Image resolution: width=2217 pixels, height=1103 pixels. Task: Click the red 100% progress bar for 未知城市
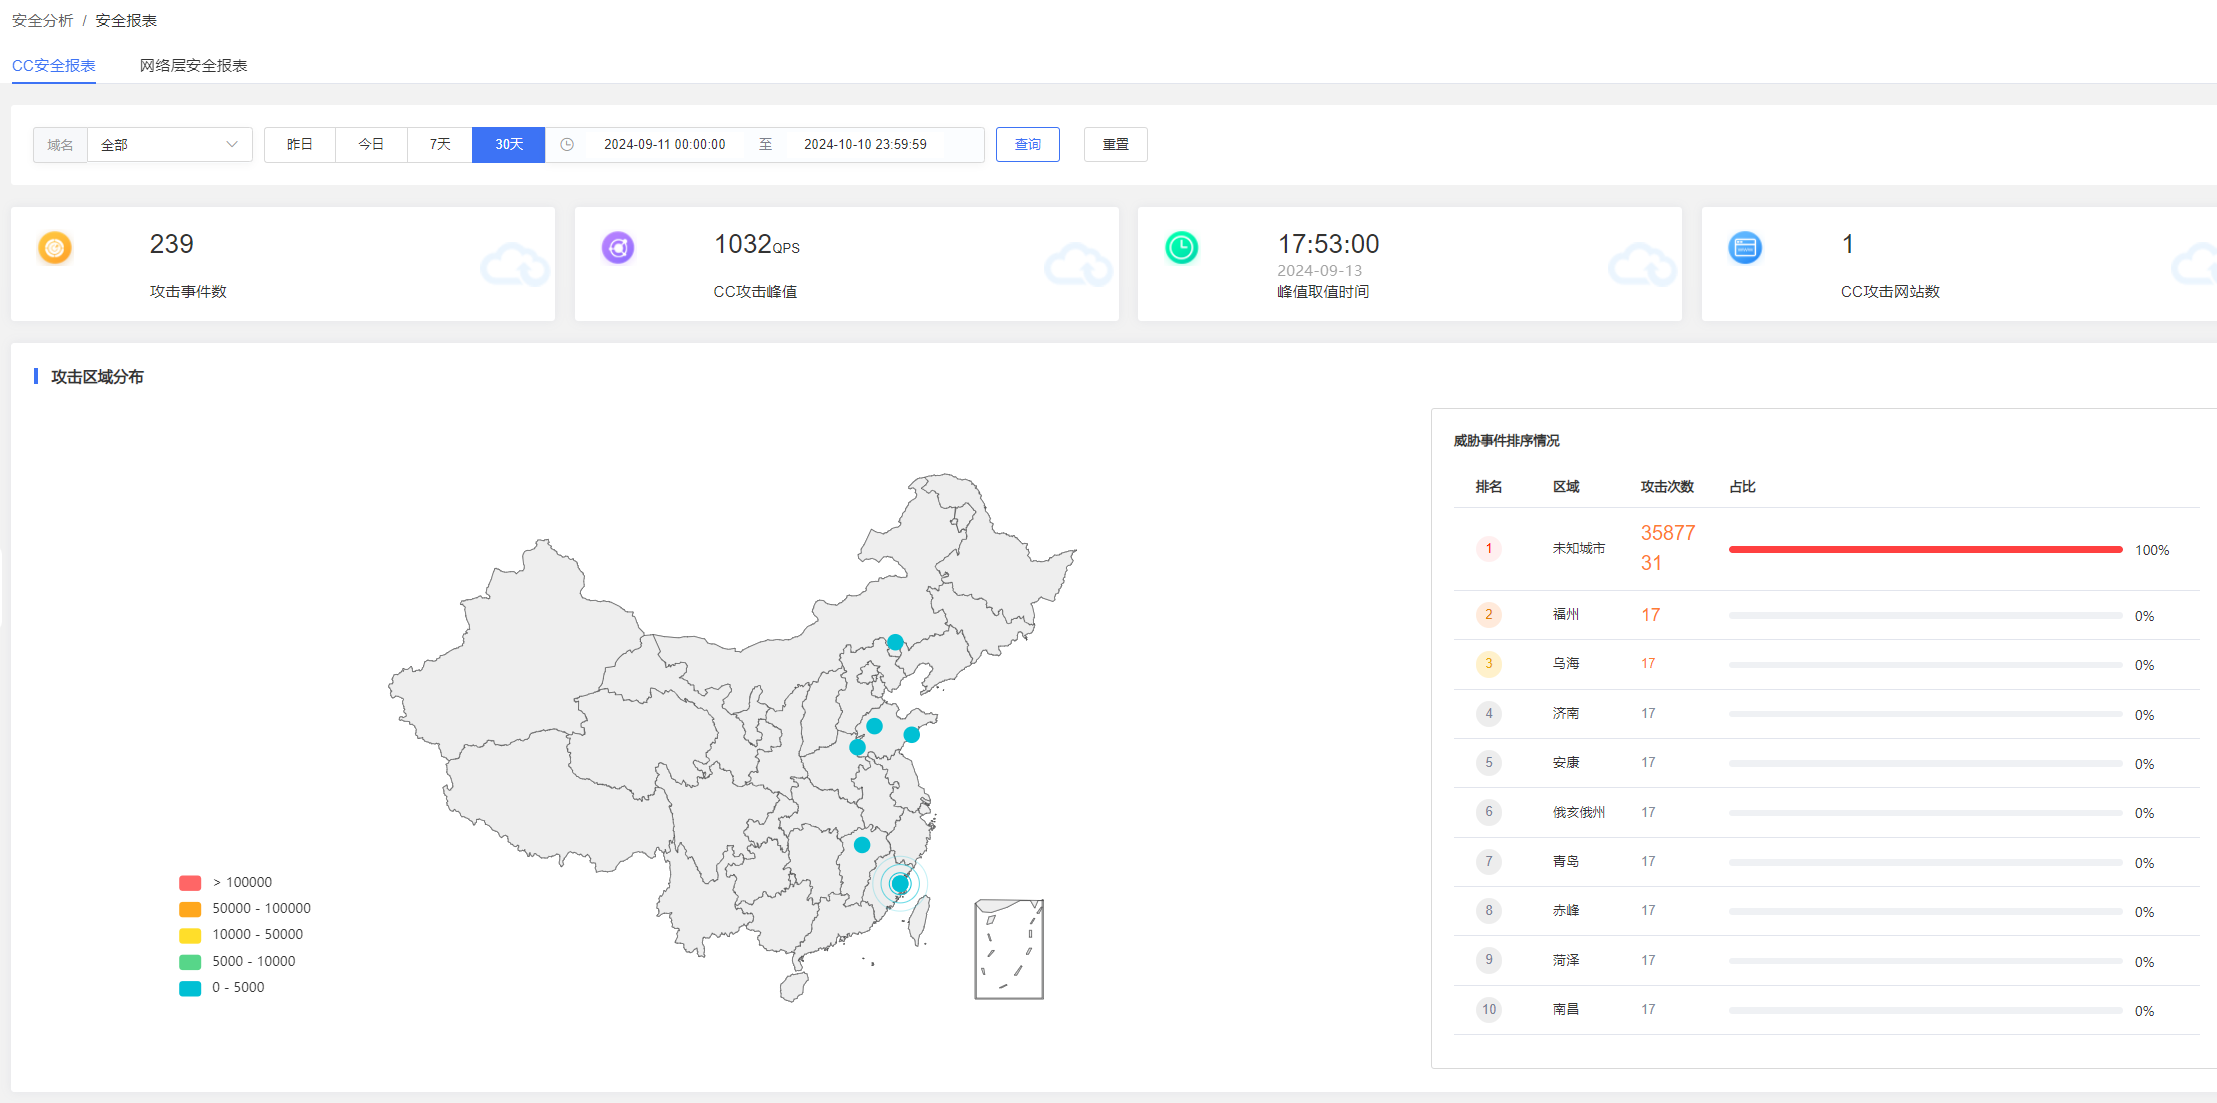click(x=1925, y=549)
